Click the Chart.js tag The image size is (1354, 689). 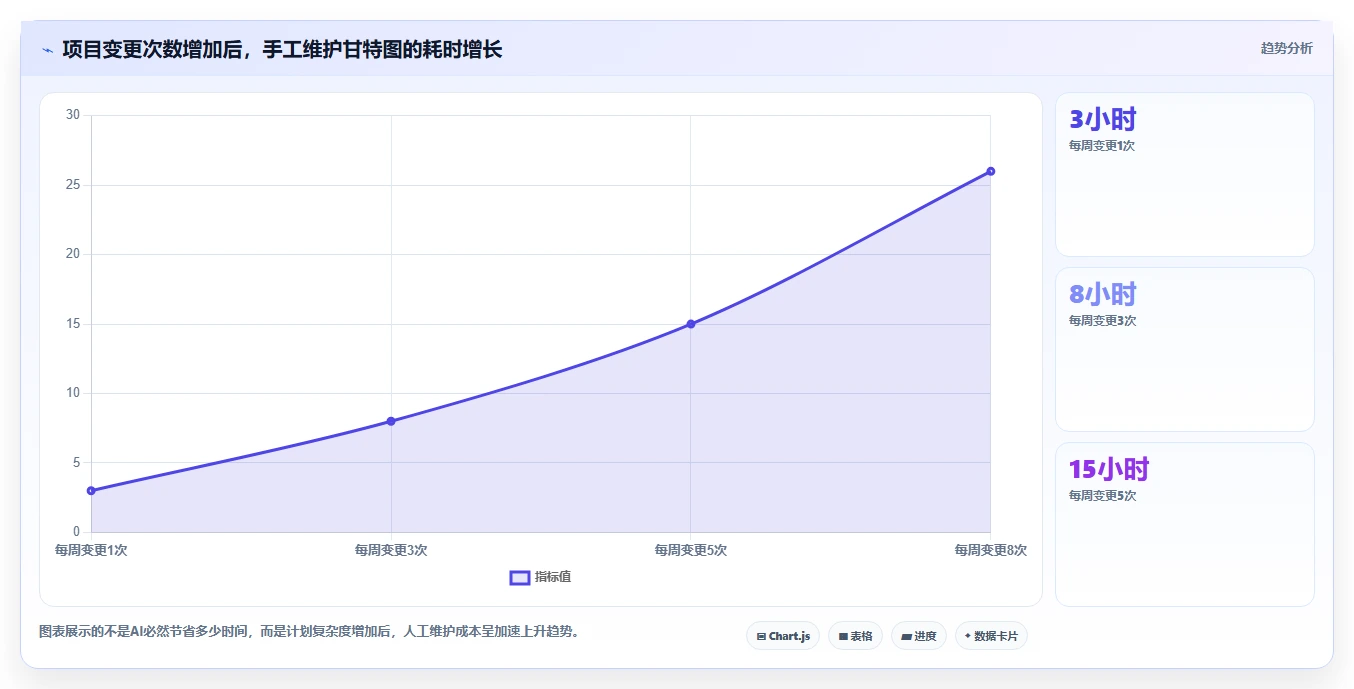(x=783, y=636)
